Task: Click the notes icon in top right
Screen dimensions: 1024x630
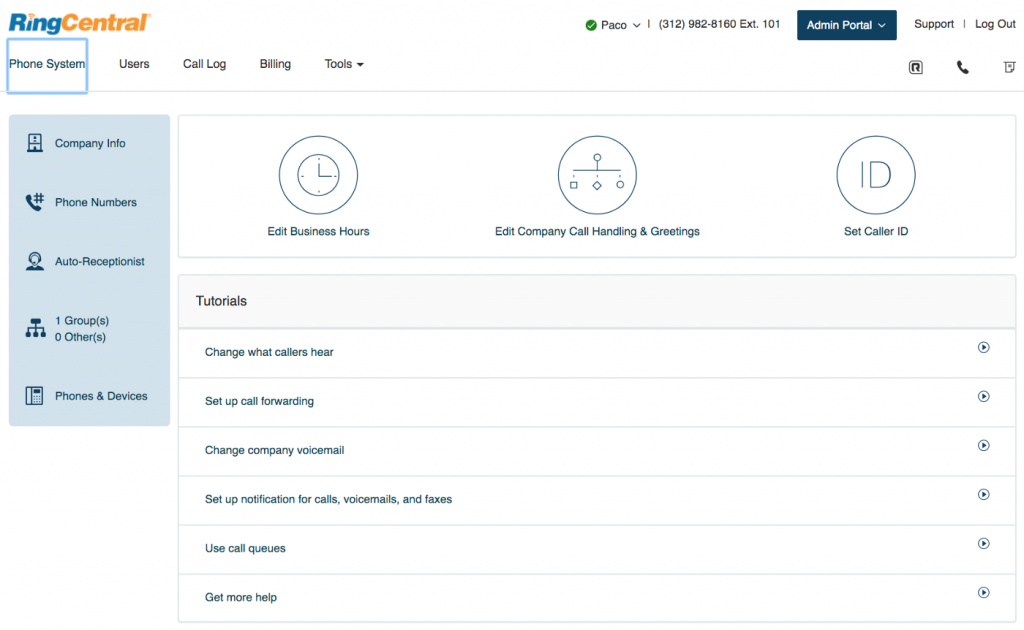Action: (1010, 67)
